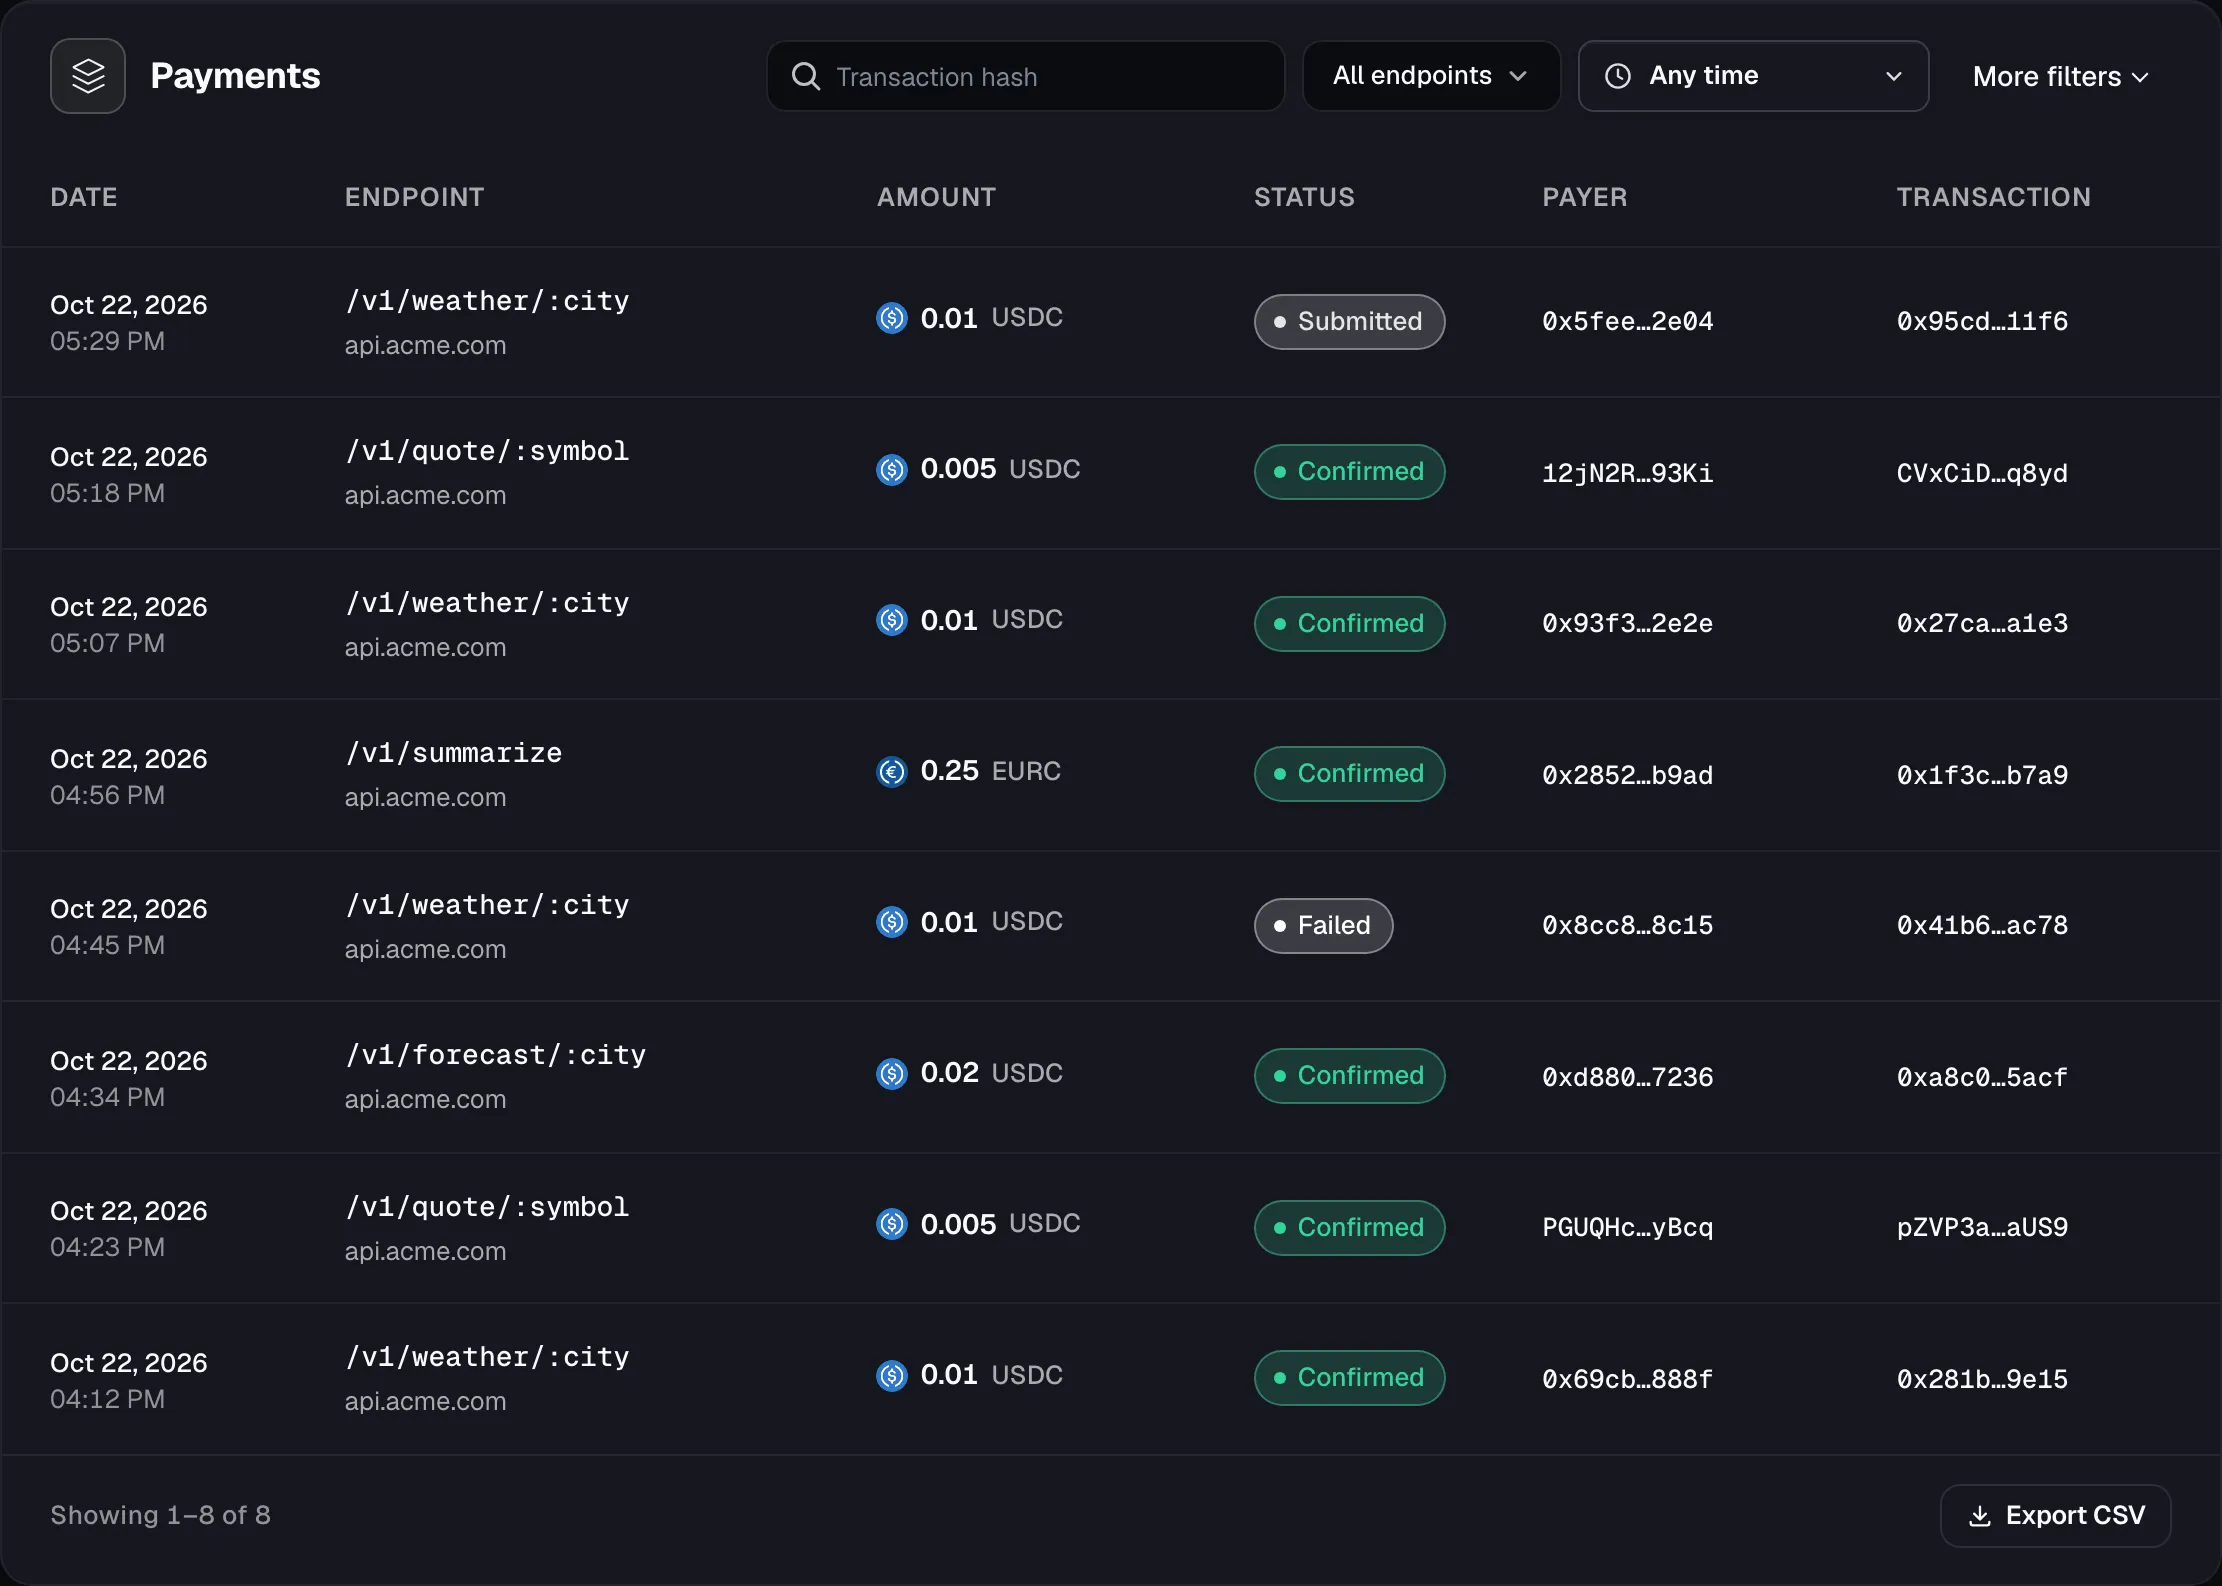Sort by the DATE column header
Screen dimensions: 2222x1586
pos(84,197)
